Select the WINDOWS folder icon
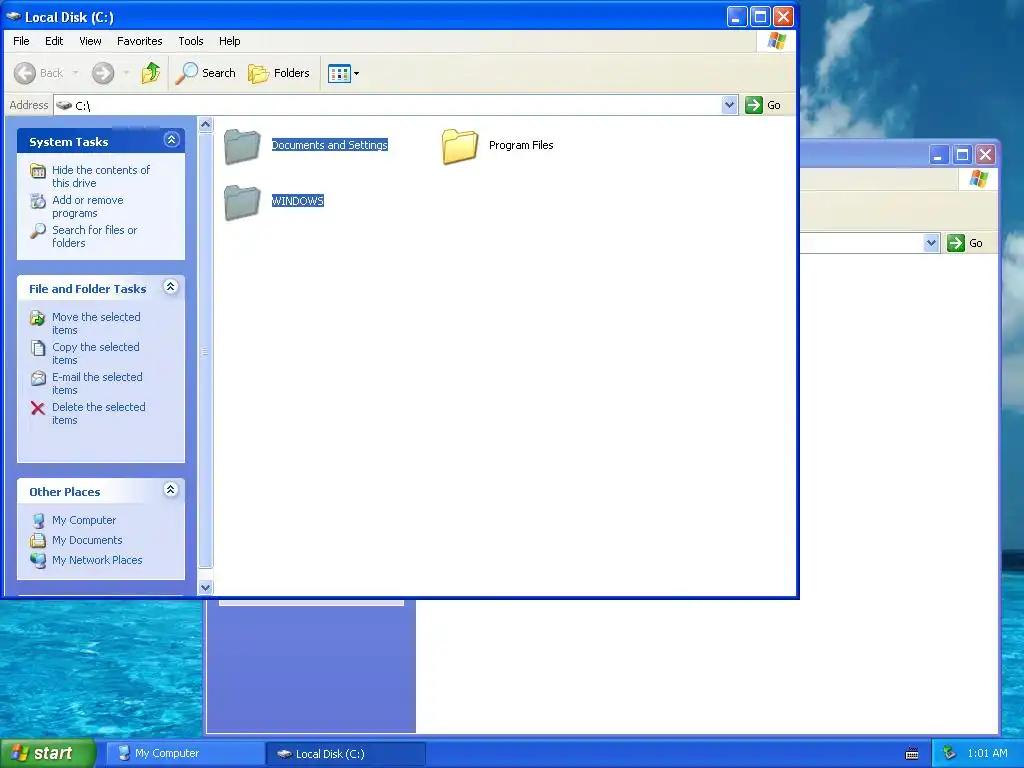Screen dimensions: 1024x768 pyautogui.click(x=242, y=202)
